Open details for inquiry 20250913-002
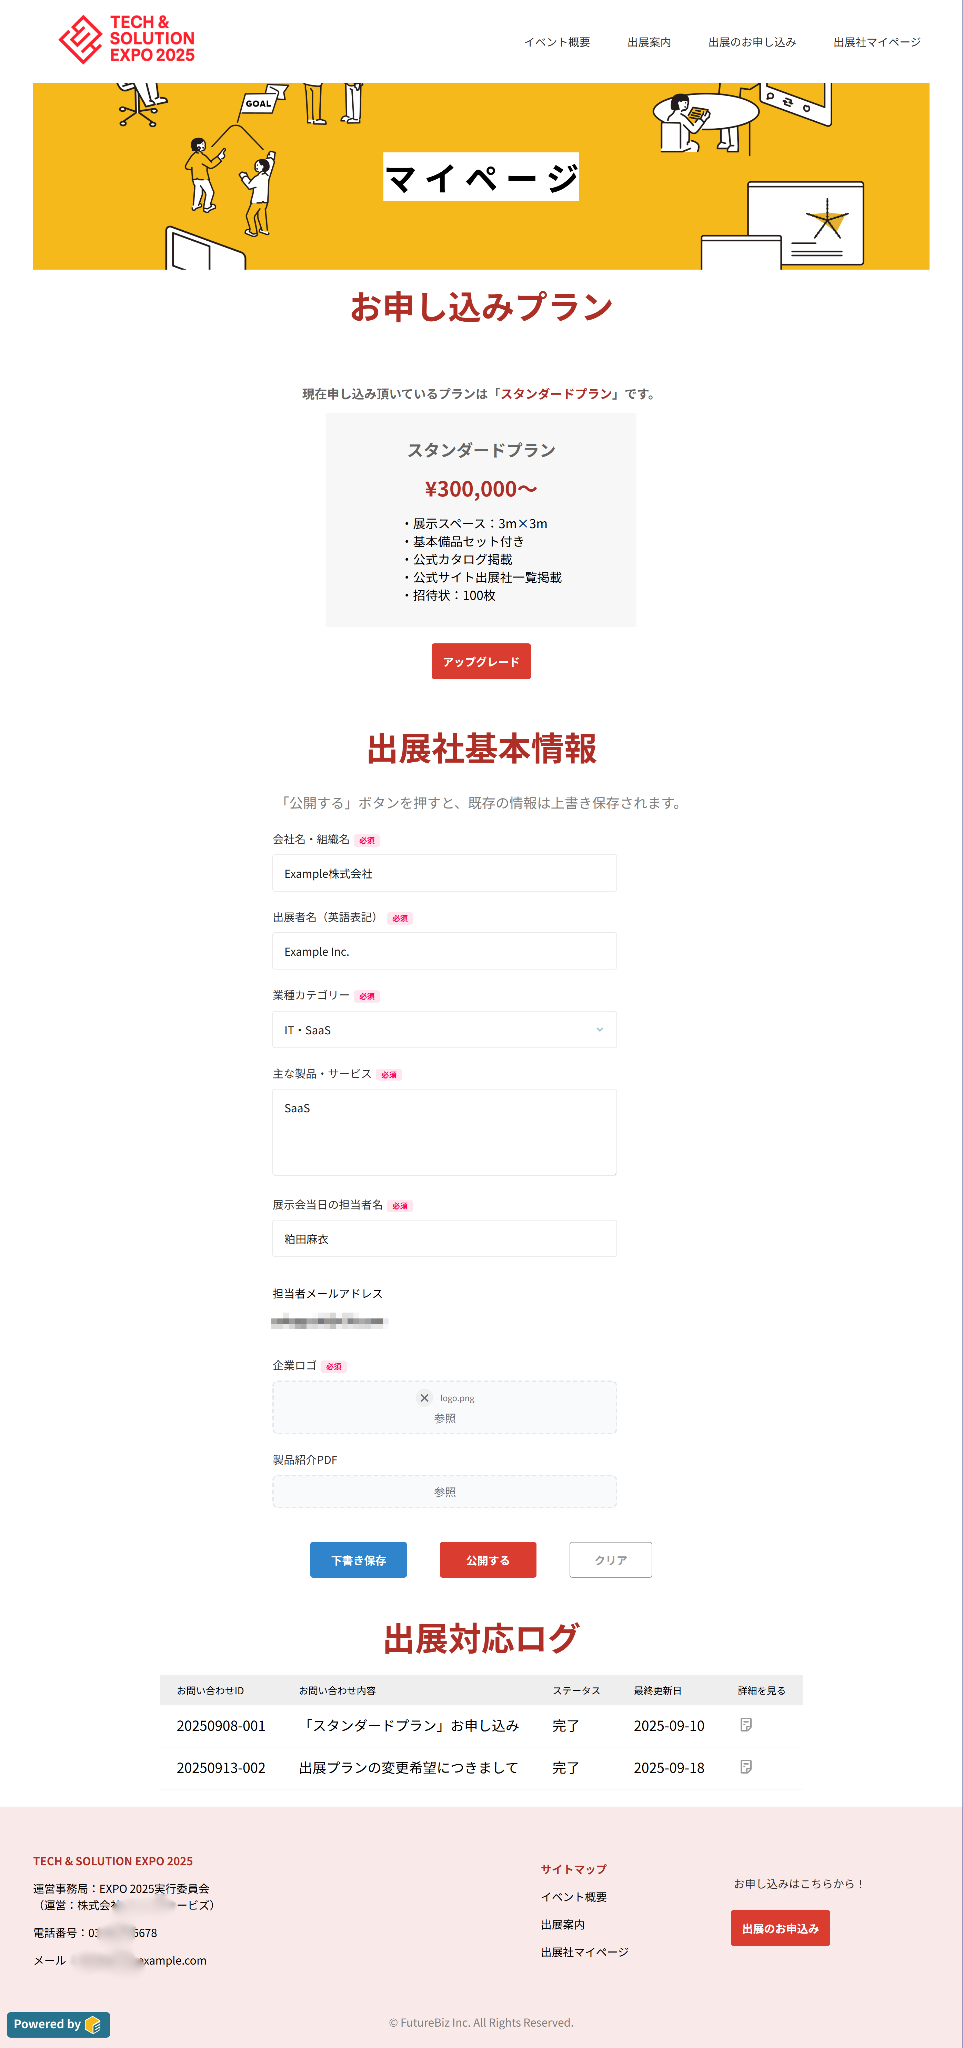Image resolution: width=963 pixels, height=2048 pixels. tap(746, 1767)
